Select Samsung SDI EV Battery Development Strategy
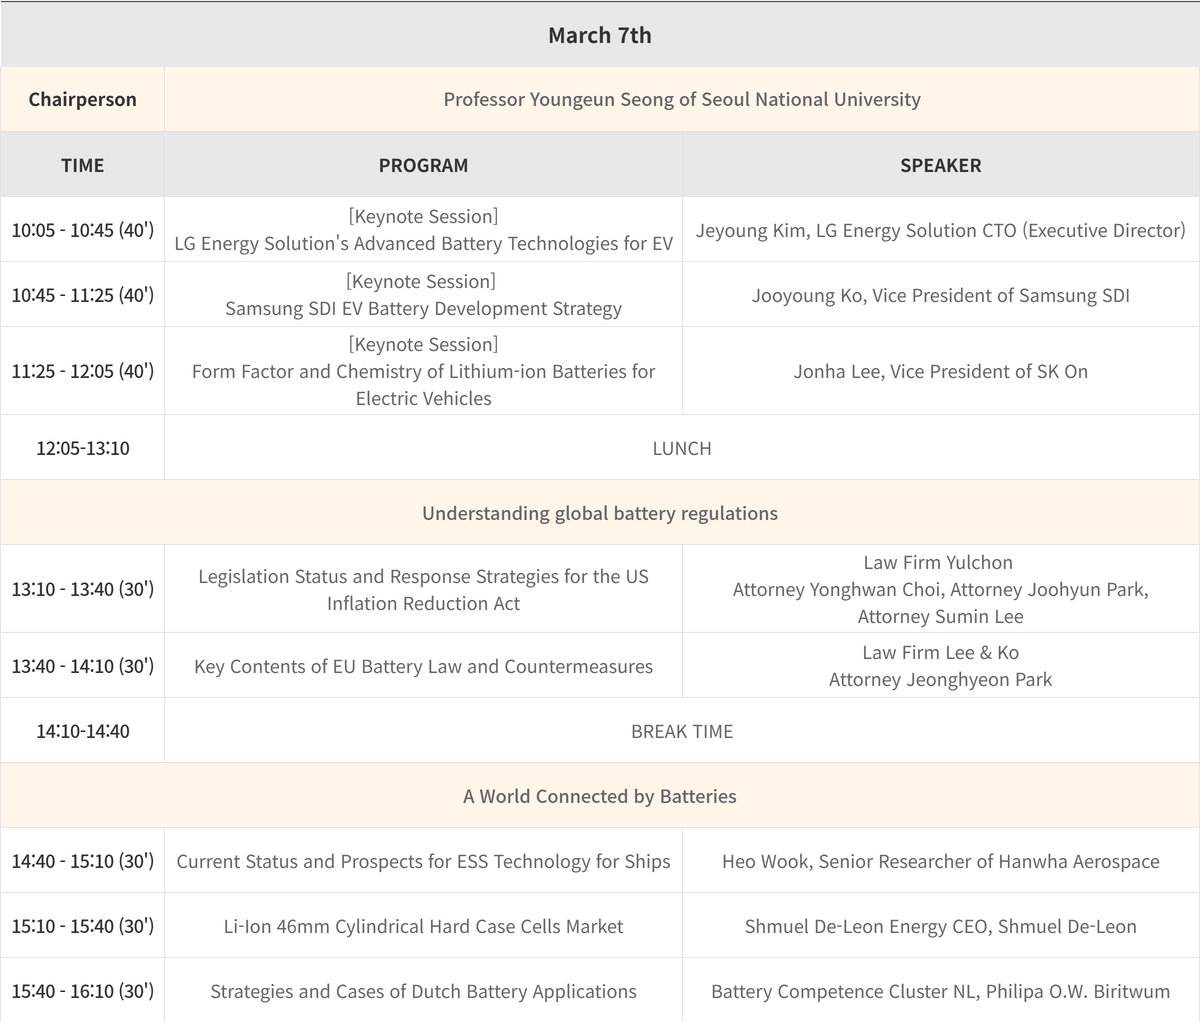The height and width of the screenshot is (1022, 1200). [x=423, y=308]
